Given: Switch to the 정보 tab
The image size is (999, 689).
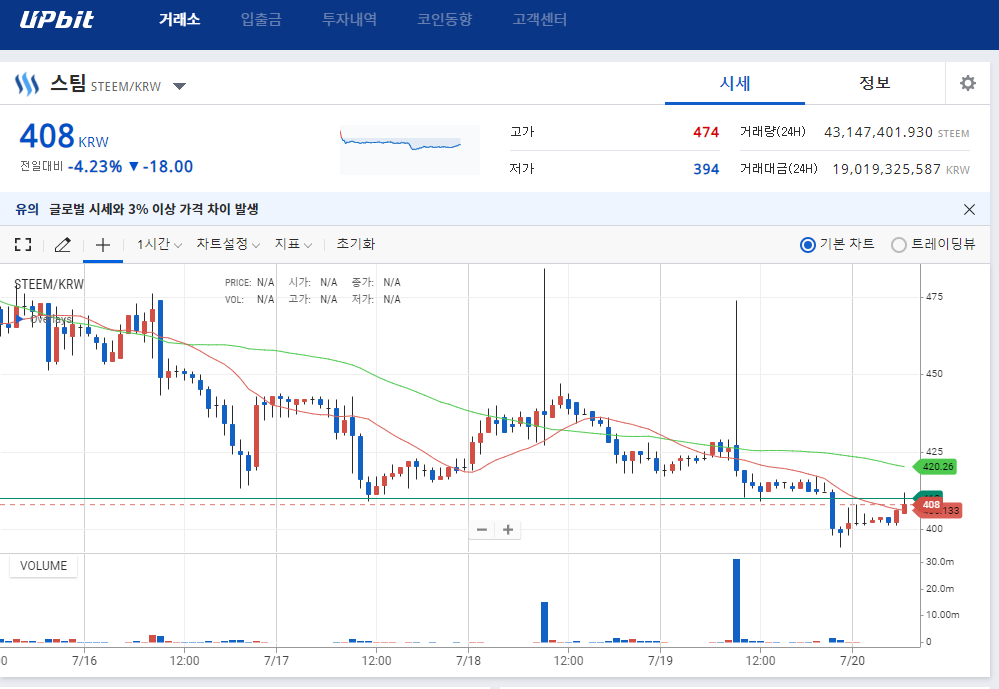Looking at the screenshot, I should click(874, 83).
